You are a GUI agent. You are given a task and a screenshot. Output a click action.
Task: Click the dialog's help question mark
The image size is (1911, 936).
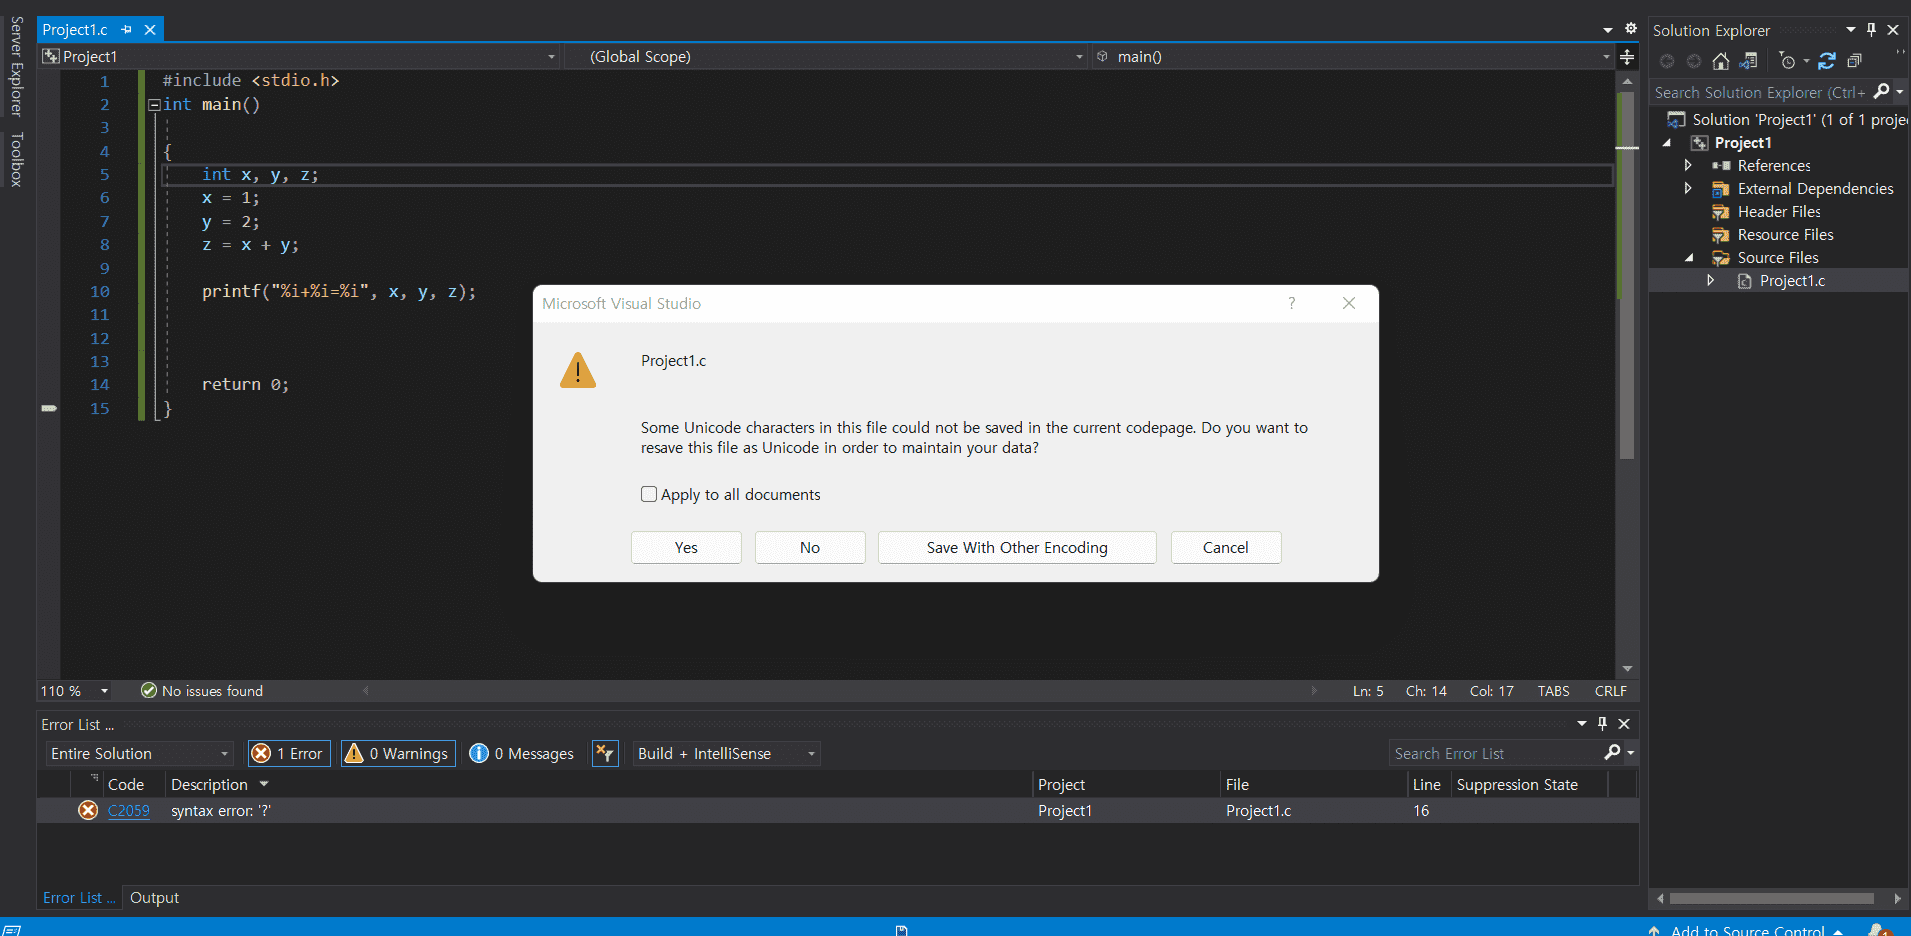(x=1292, y=303)
